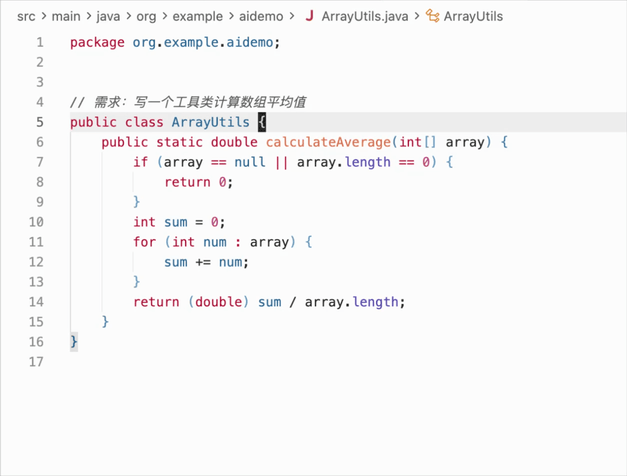627x476 pixels.
Task: Expand the chevron after aidemo breadcrumb
Action: point(292,16)
